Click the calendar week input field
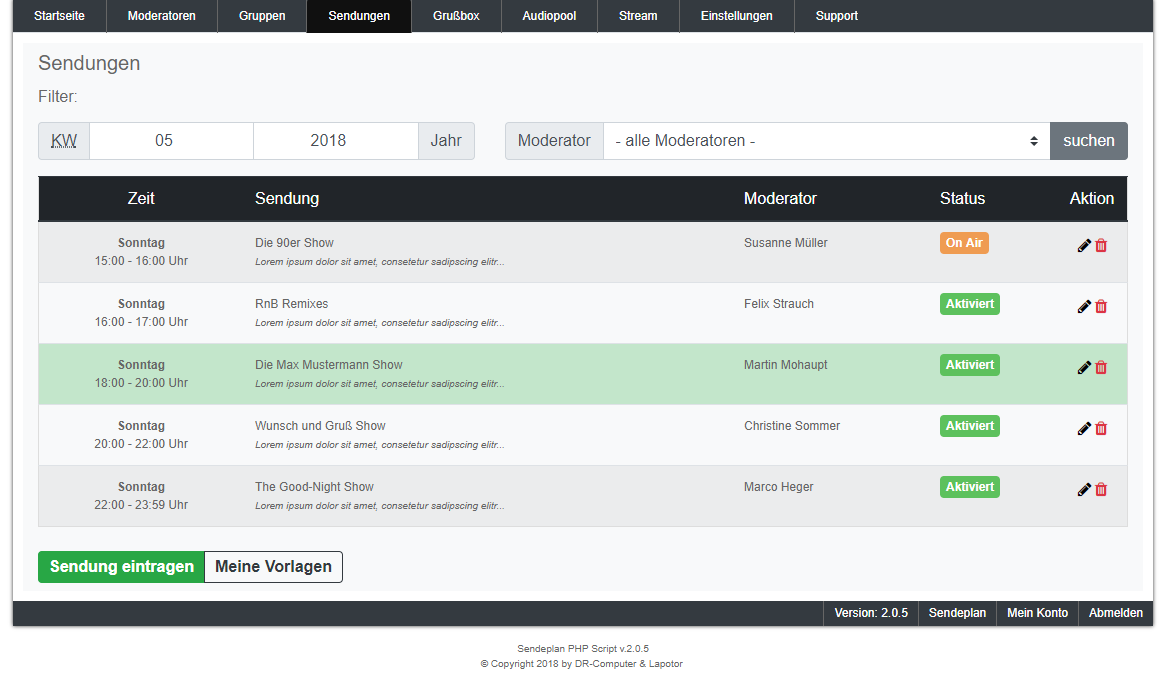The height and width of the screenshot is (681, 1166). 171,141
